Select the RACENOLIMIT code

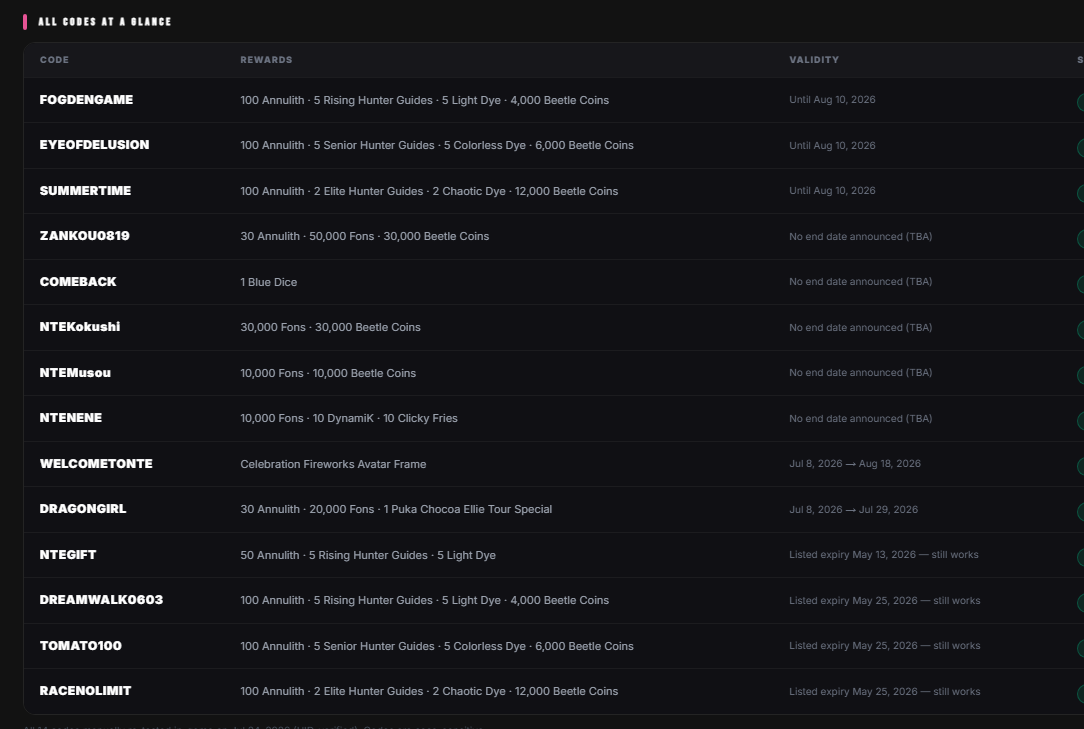[85, 690]
